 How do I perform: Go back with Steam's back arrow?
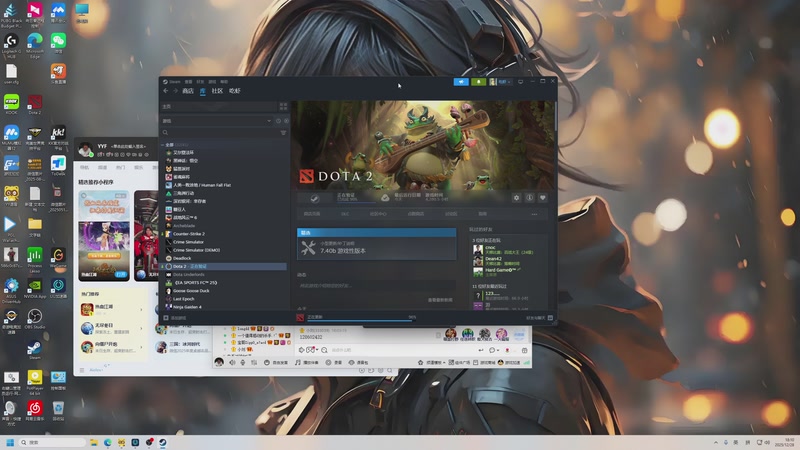point(165,91)
